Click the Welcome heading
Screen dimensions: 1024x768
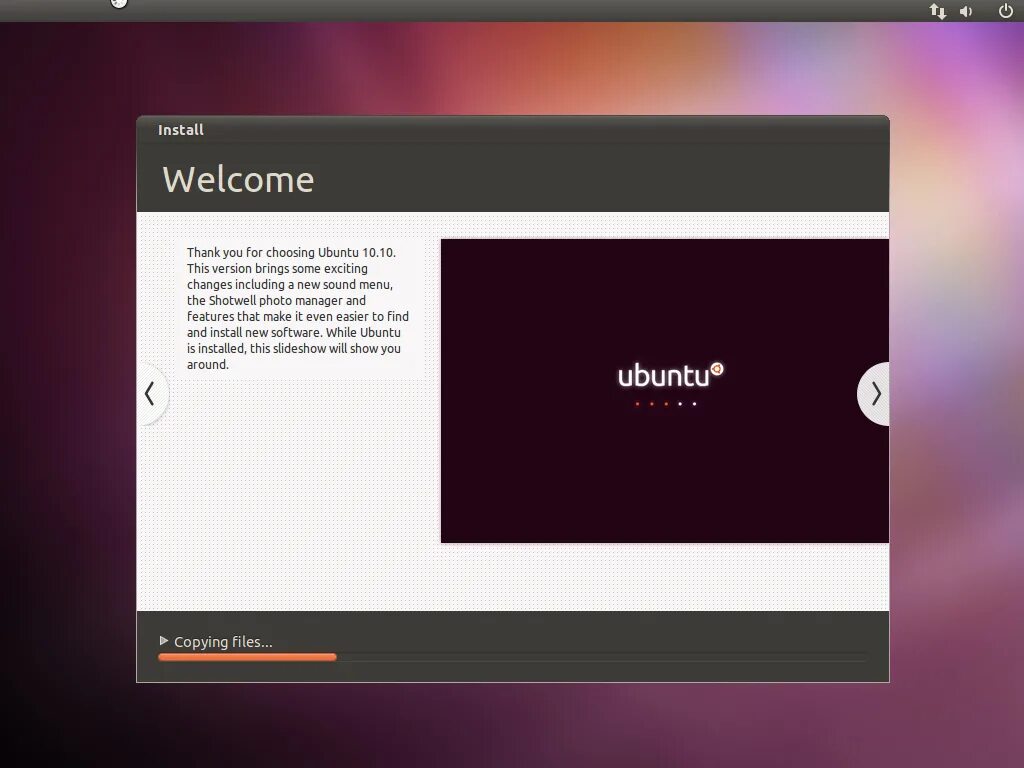click(238, 180)
